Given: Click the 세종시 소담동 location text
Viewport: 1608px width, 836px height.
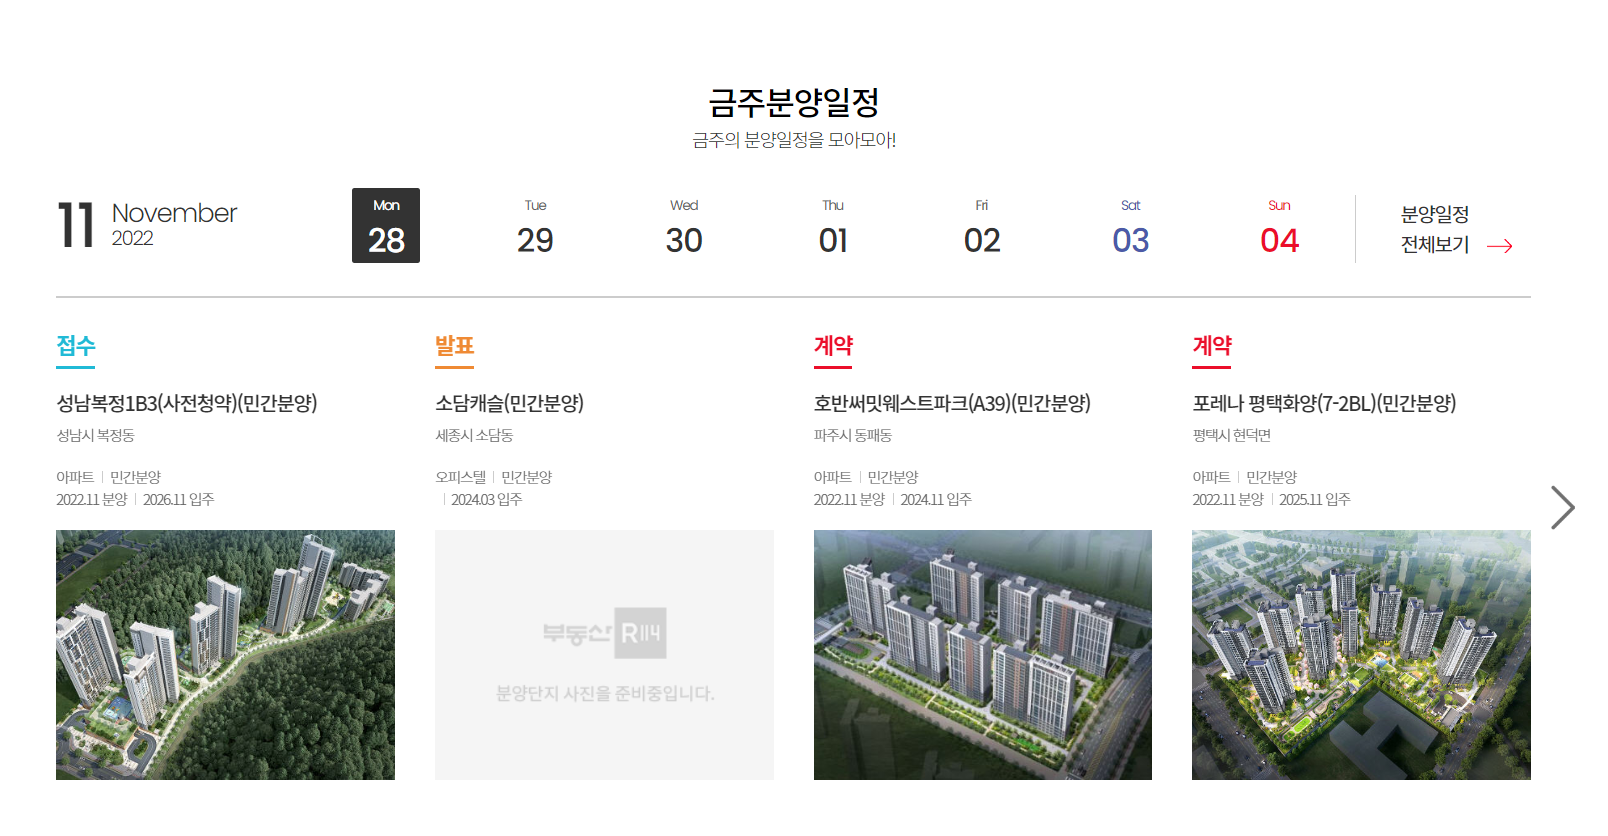Looking at the screenshot, I should pos(474,435).
